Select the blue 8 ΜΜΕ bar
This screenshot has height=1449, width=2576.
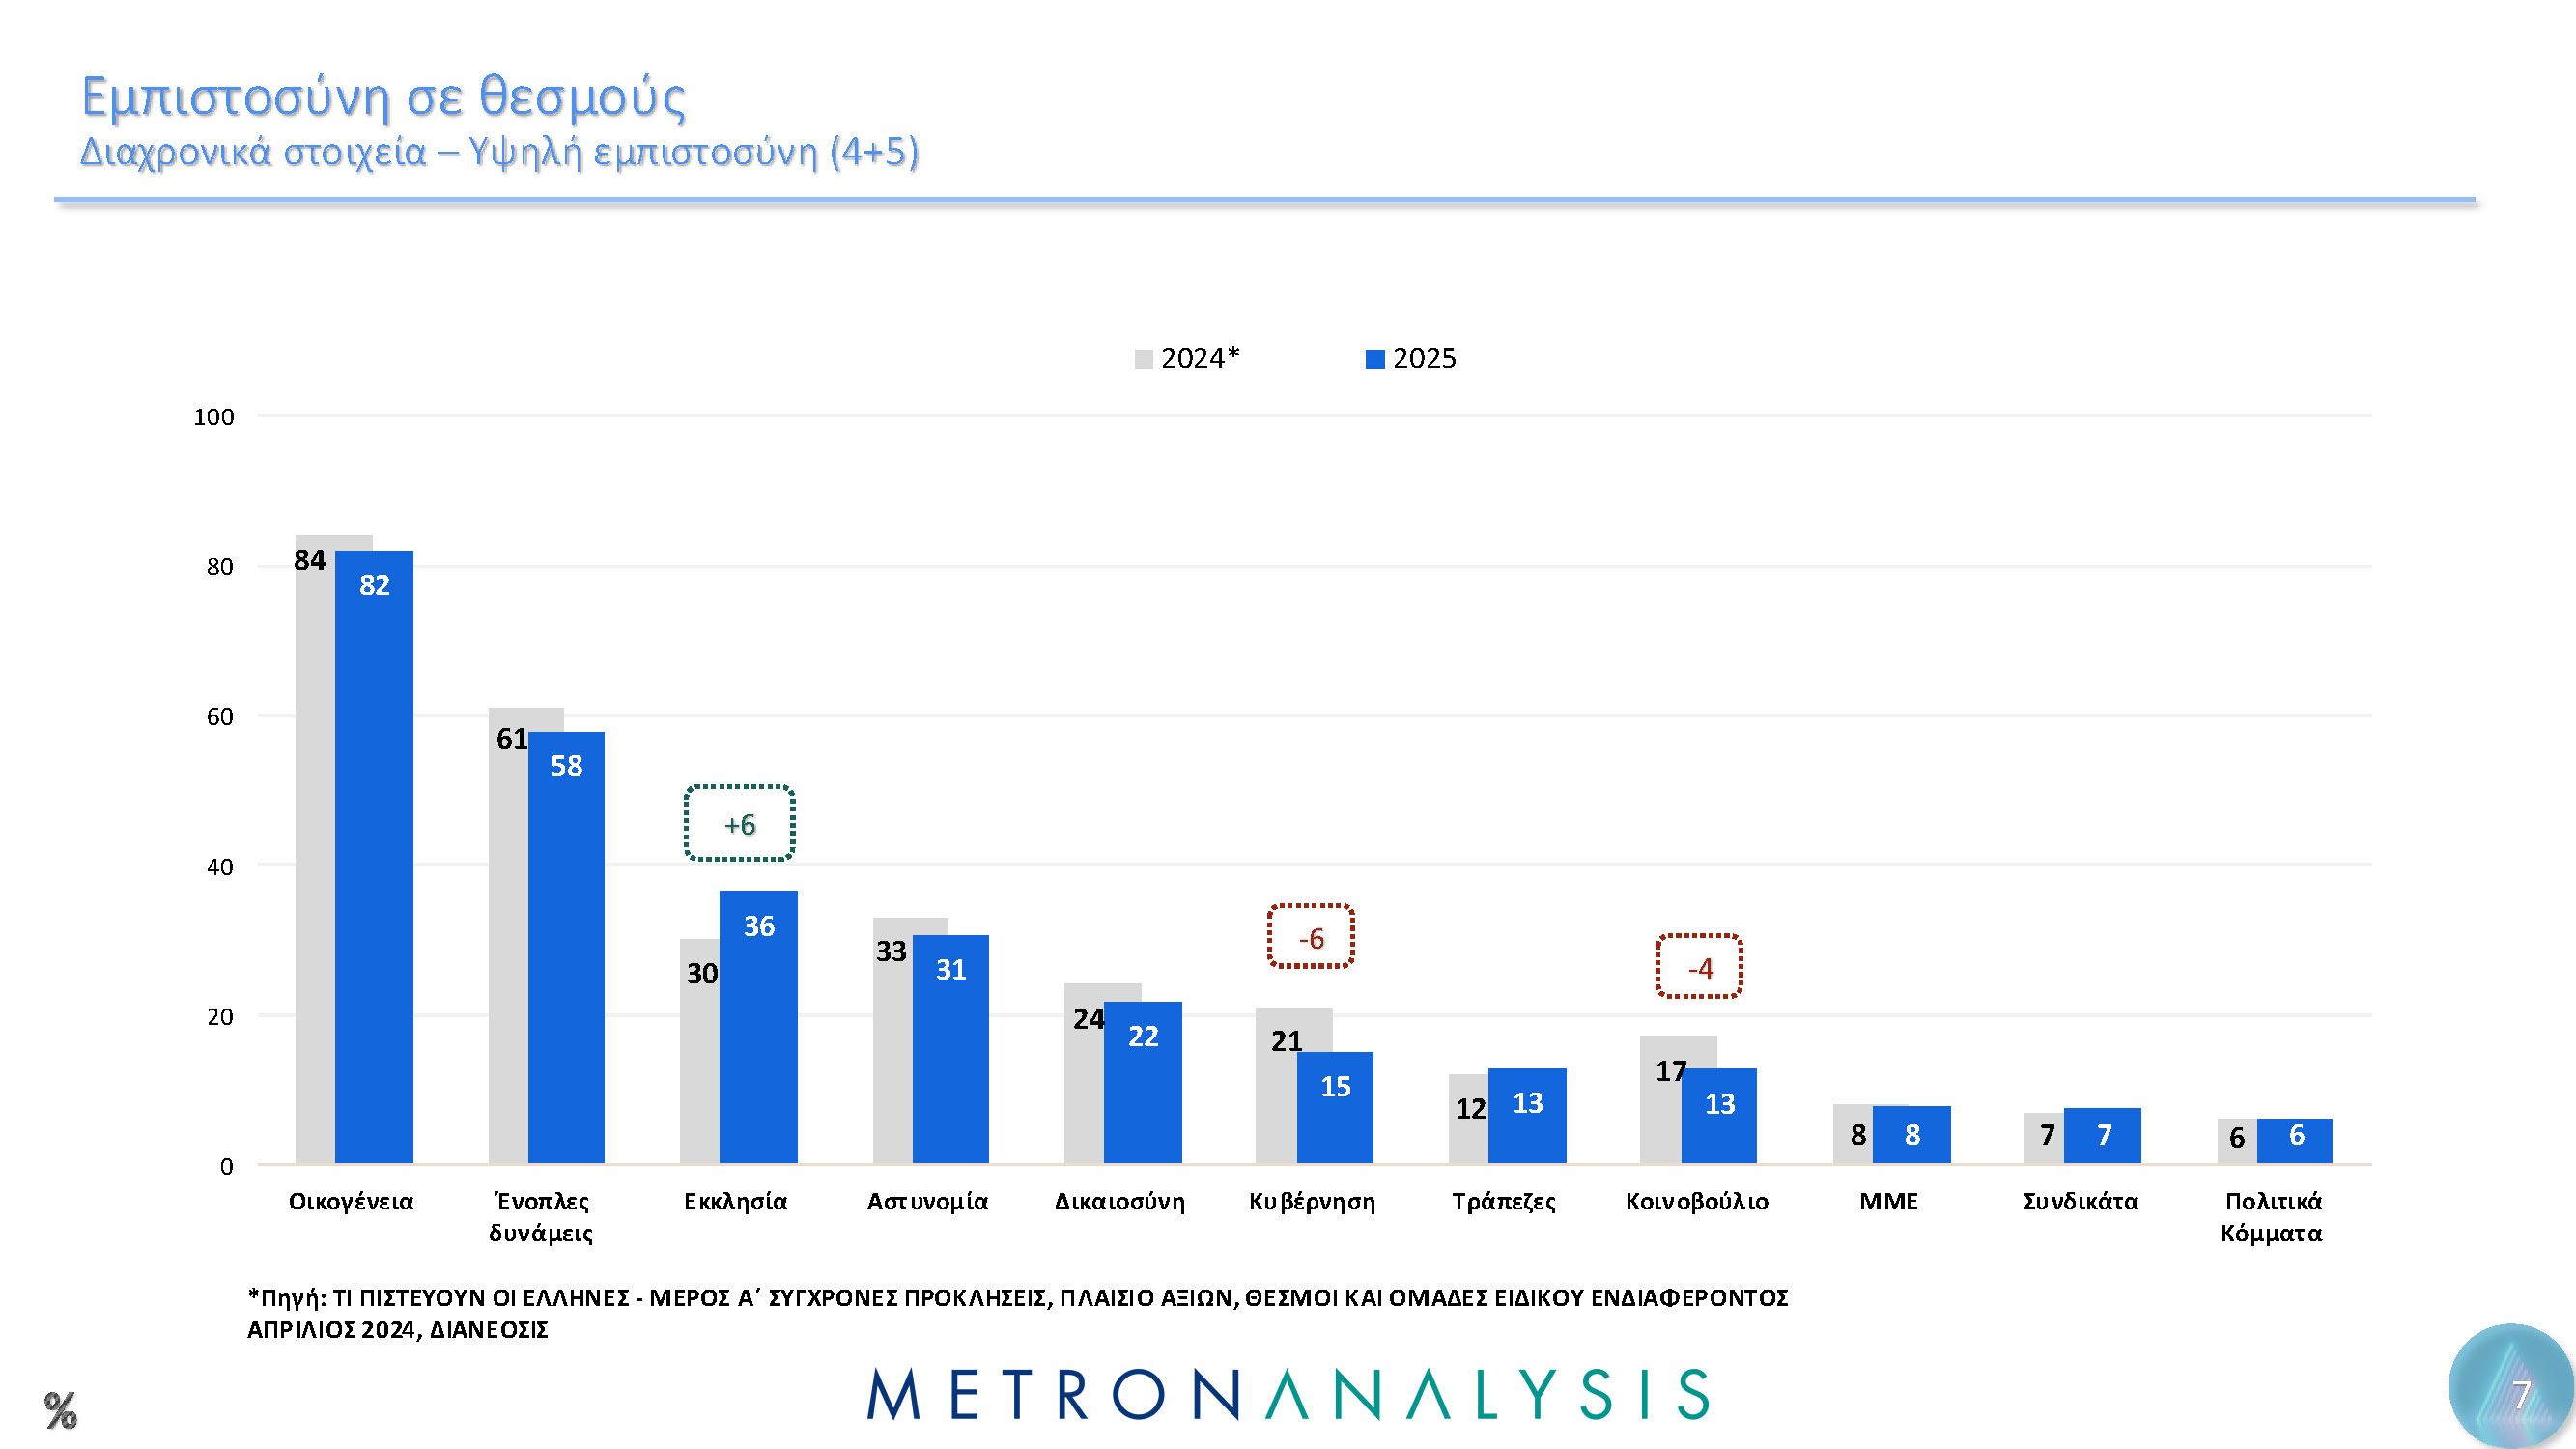1911,1135
